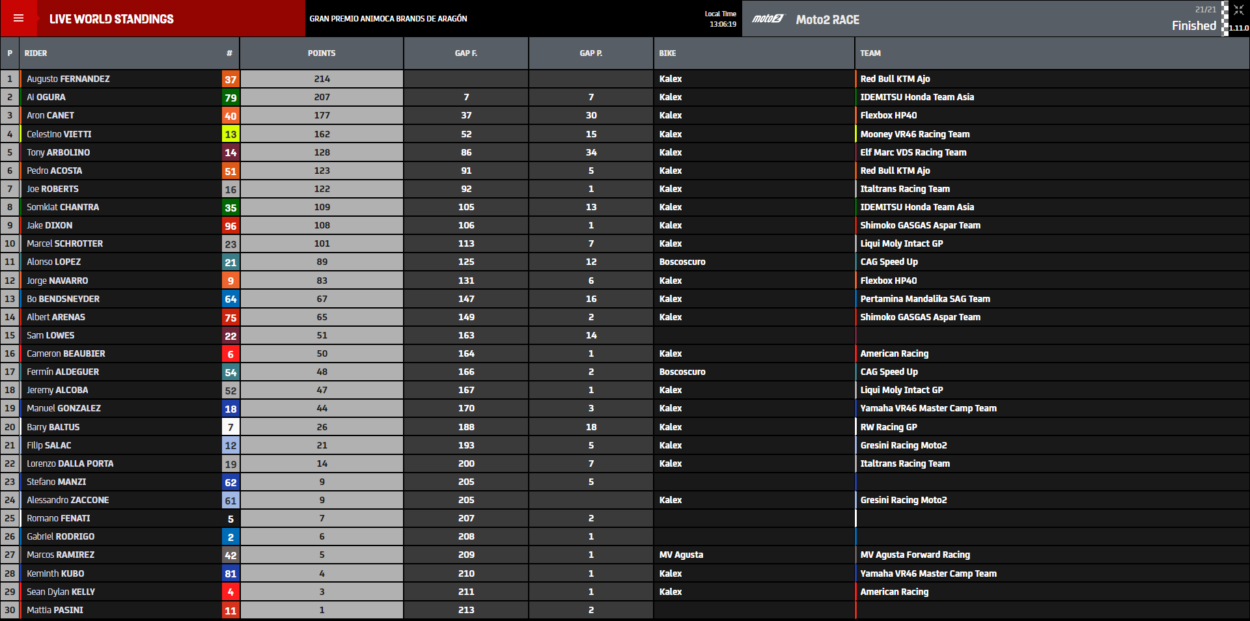Select rider Sam LOWES row
Viewport: 1250px width, 621px height.
coord(50,335)
